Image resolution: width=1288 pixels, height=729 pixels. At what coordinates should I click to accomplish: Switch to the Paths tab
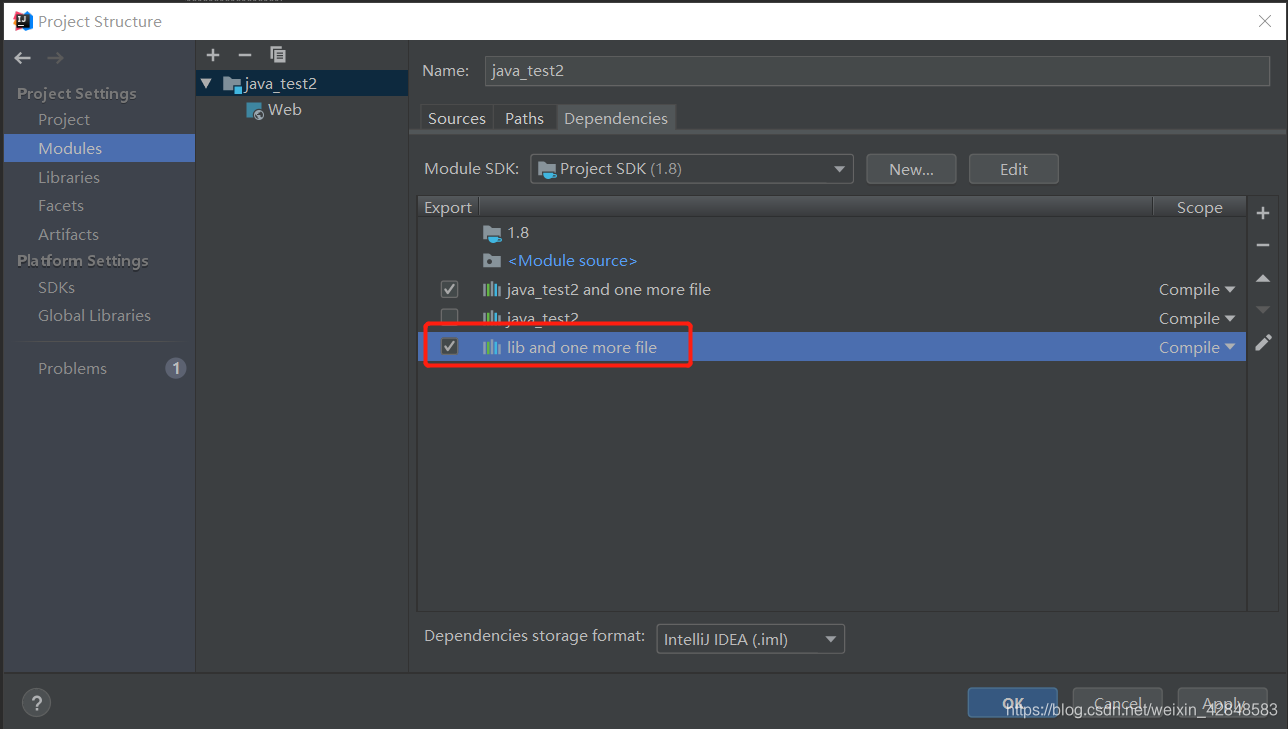524,117
